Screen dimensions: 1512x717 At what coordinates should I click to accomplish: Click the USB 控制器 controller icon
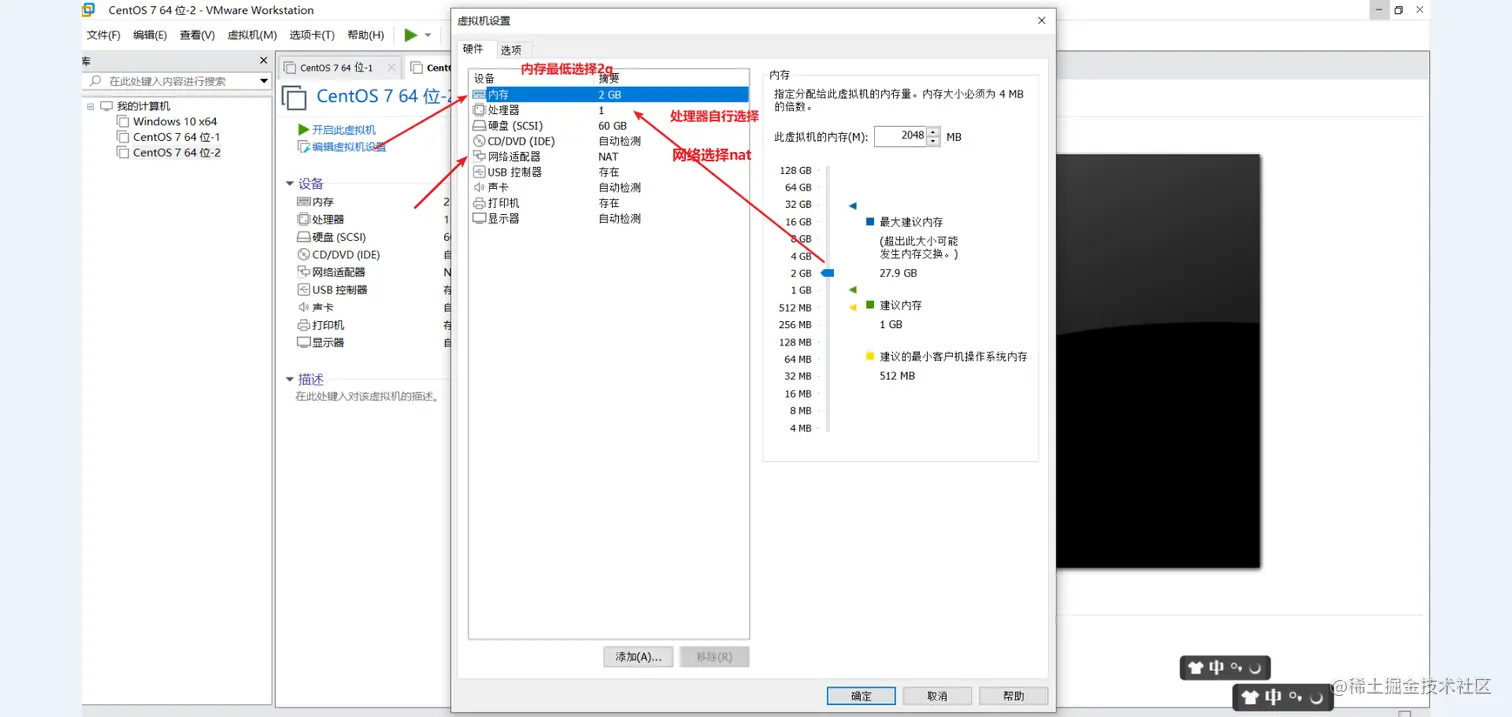pos(478,171)
